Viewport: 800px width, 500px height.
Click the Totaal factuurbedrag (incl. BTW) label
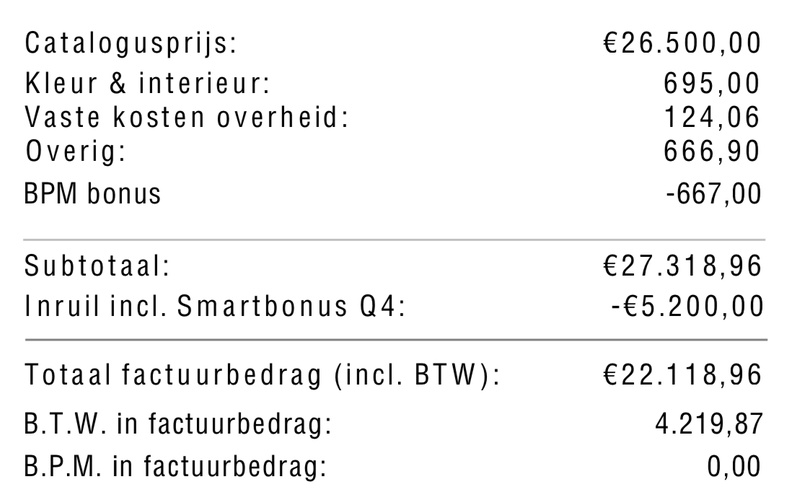(x=261, y=376)
